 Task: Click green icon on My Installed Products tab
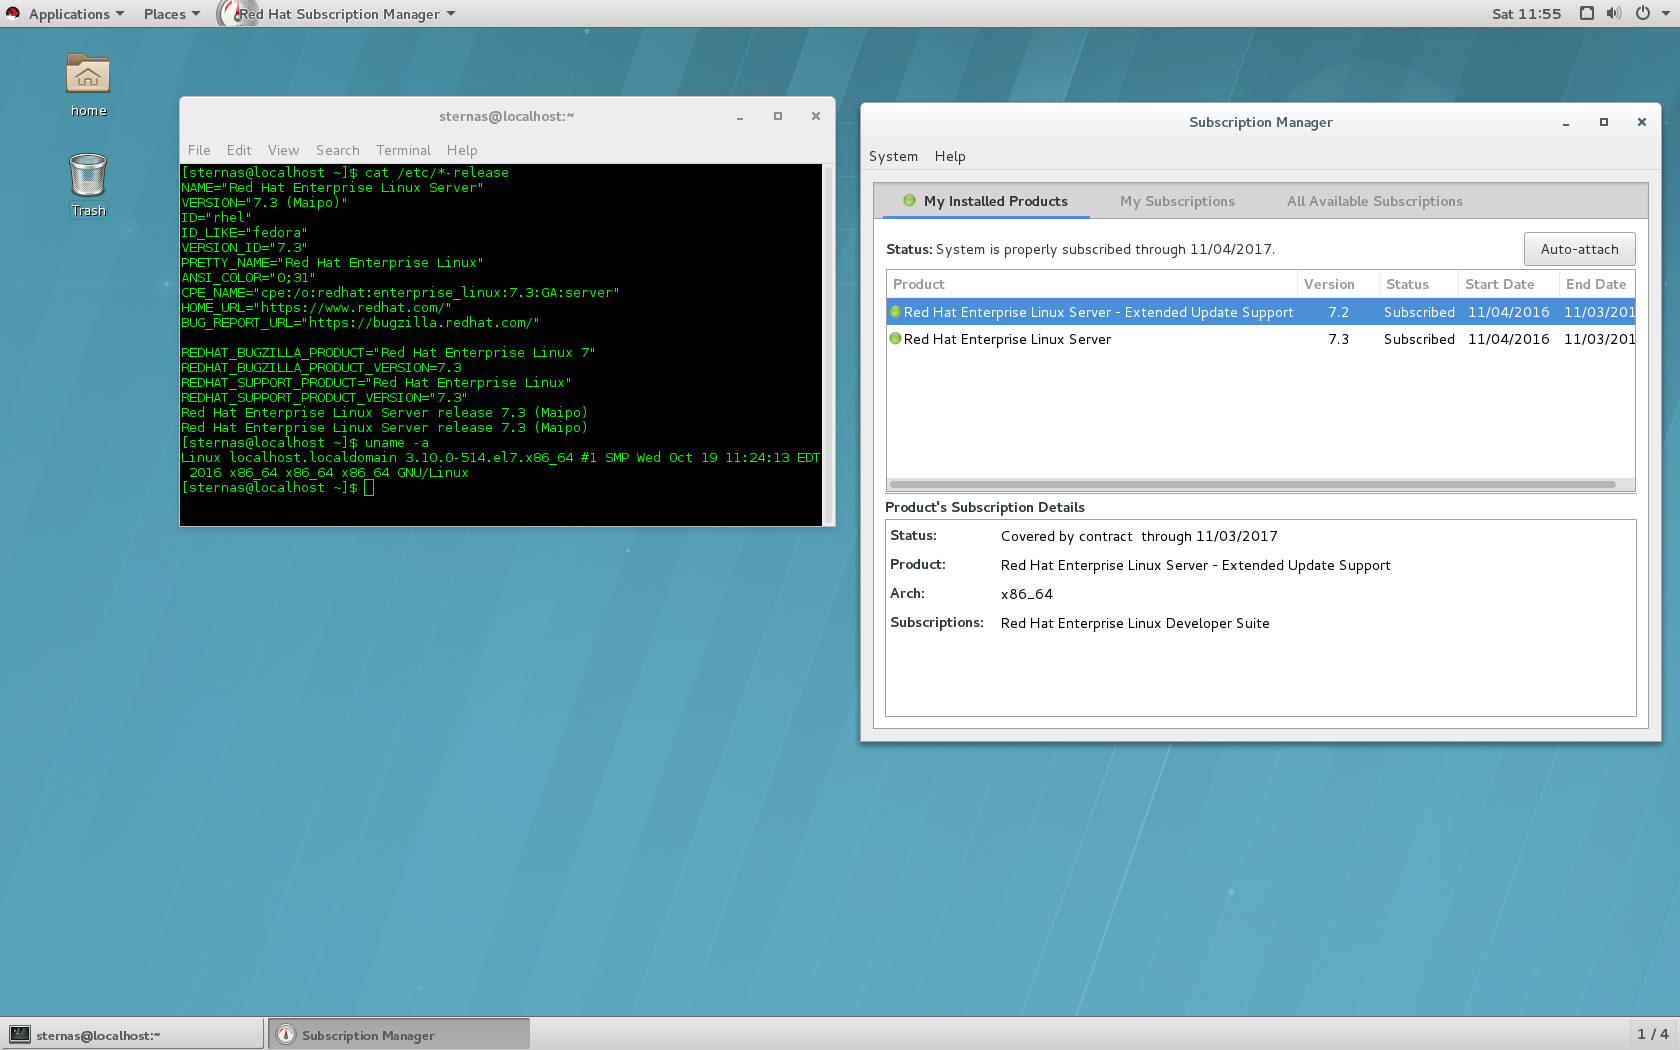click(x=909, y=201)
